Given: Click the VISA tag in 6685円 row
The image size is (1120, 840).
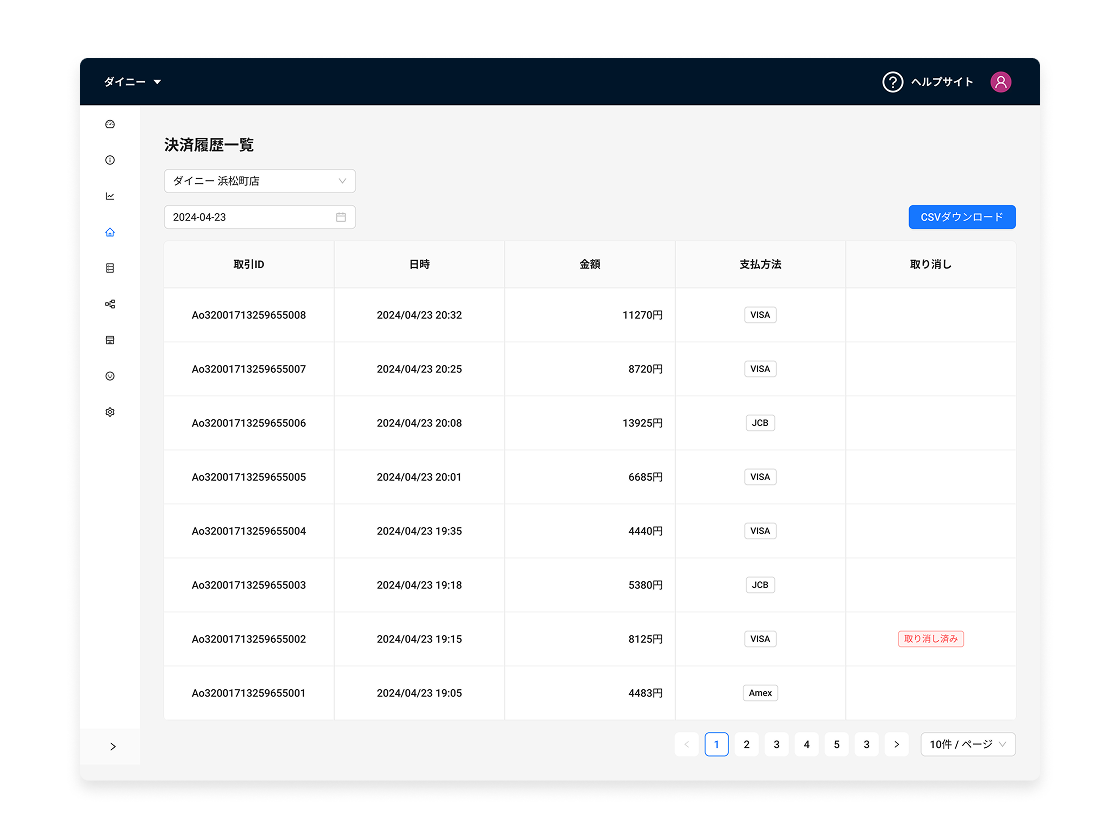Looking at the screenshot, I should coord(760,477).
